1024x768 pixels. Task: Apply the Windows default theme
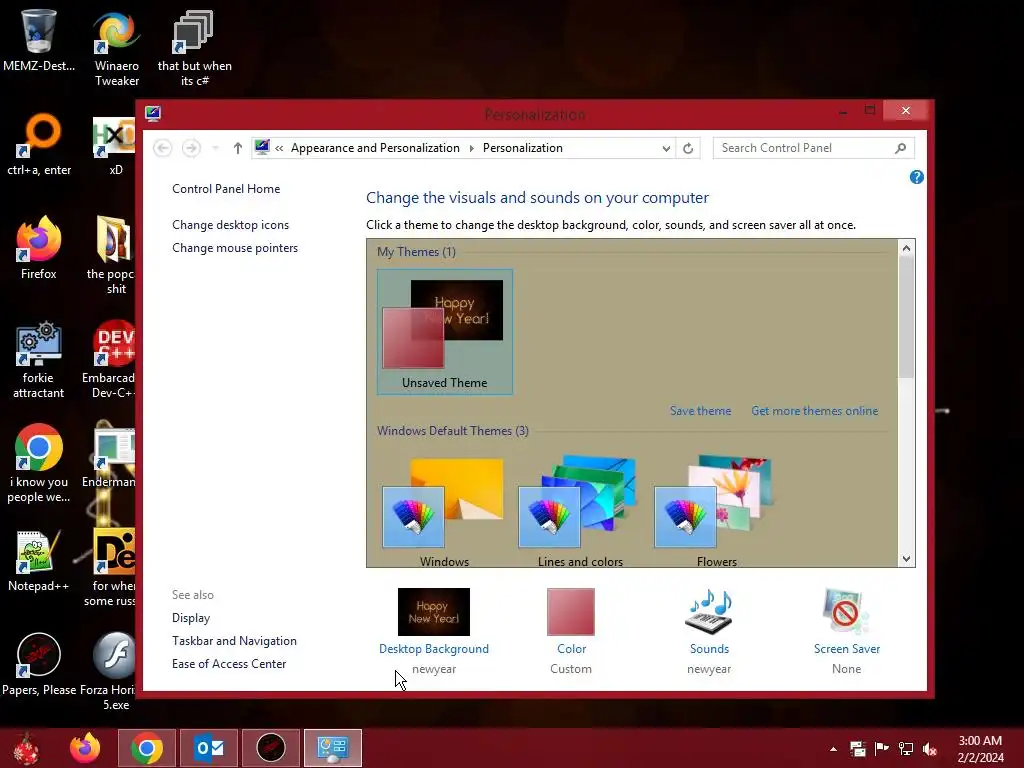point(444,511)
